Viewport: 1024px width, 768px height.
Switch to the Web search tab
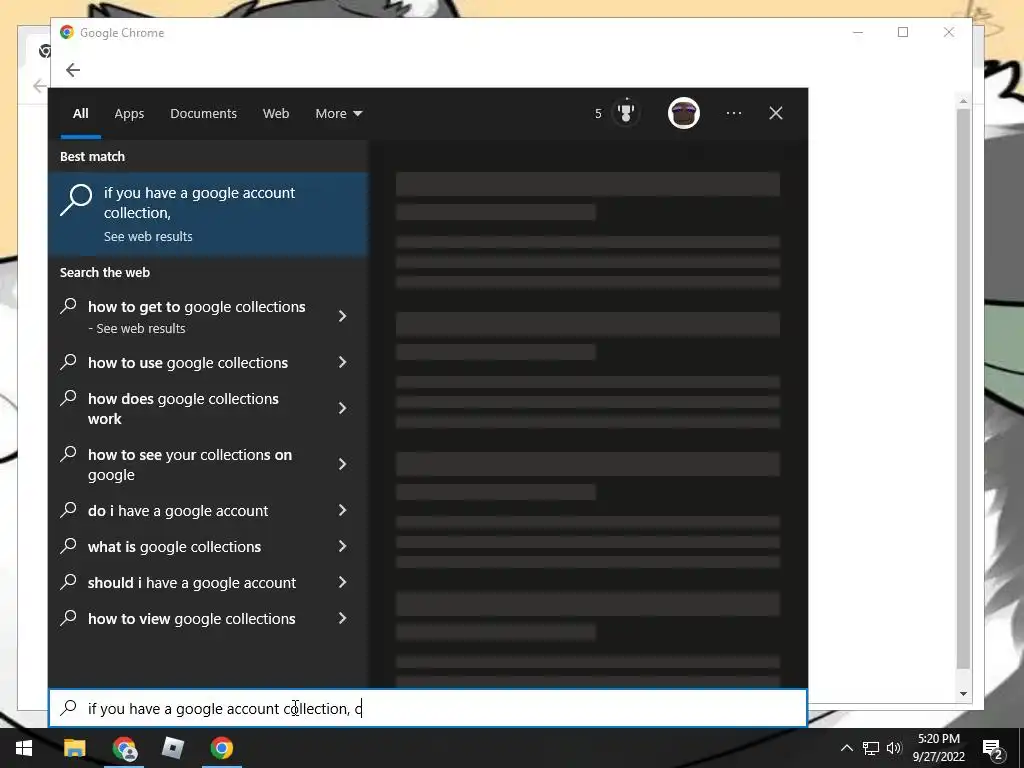pyautogui.click(x=276, y=114)
